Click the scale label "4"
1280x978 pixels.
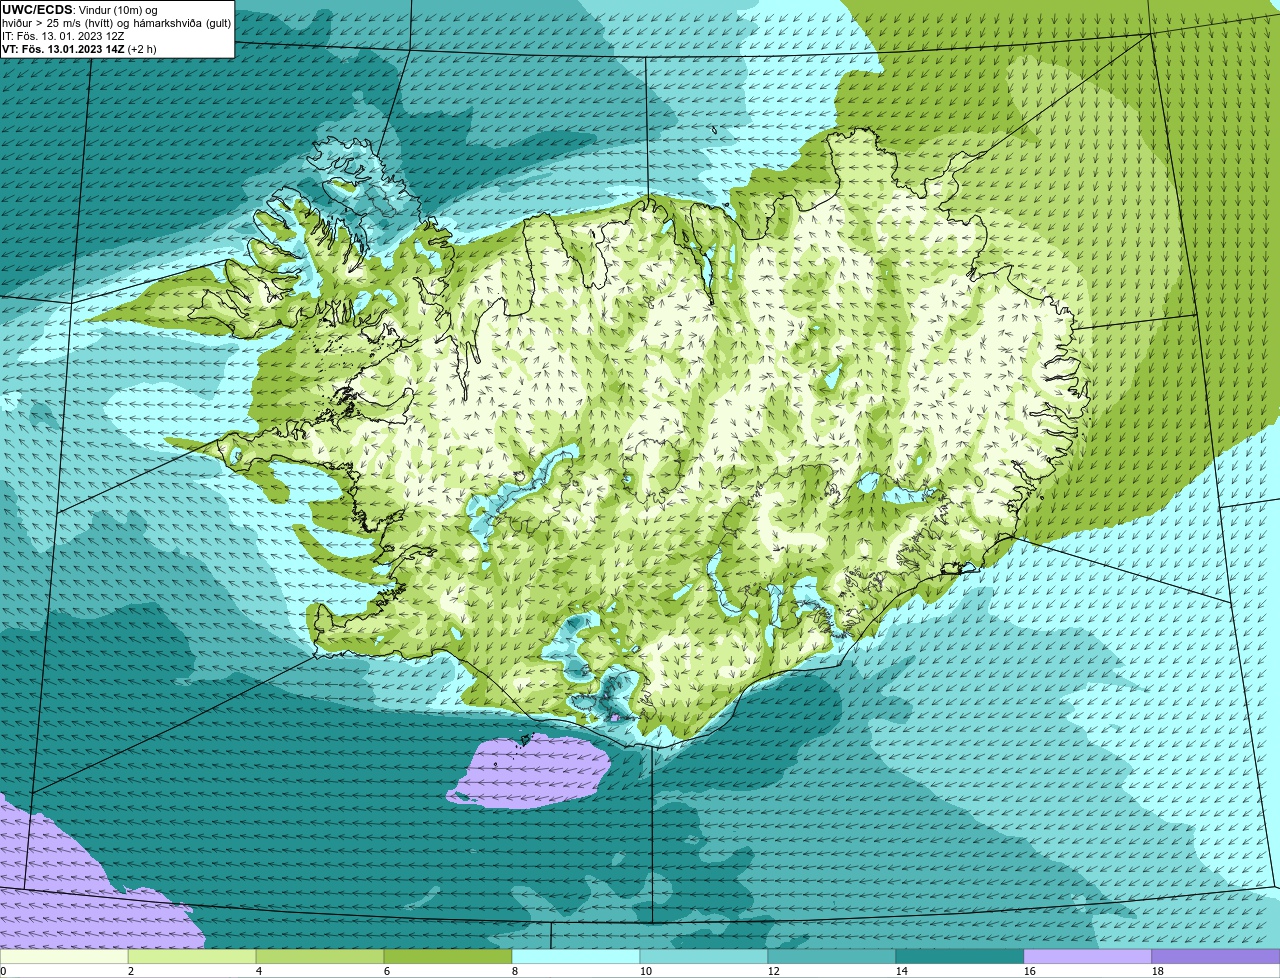pyautogui.click(x=259, y=971)
